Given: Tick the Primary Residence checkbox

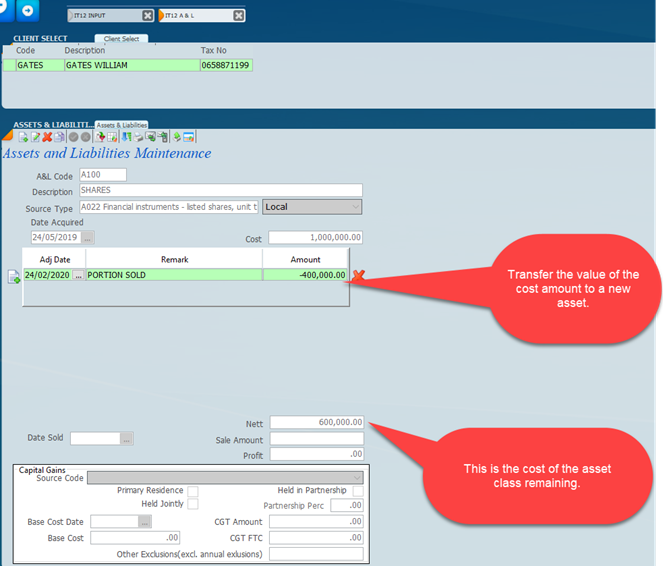Looking at the screenshot, I should [x=193, y=491].
